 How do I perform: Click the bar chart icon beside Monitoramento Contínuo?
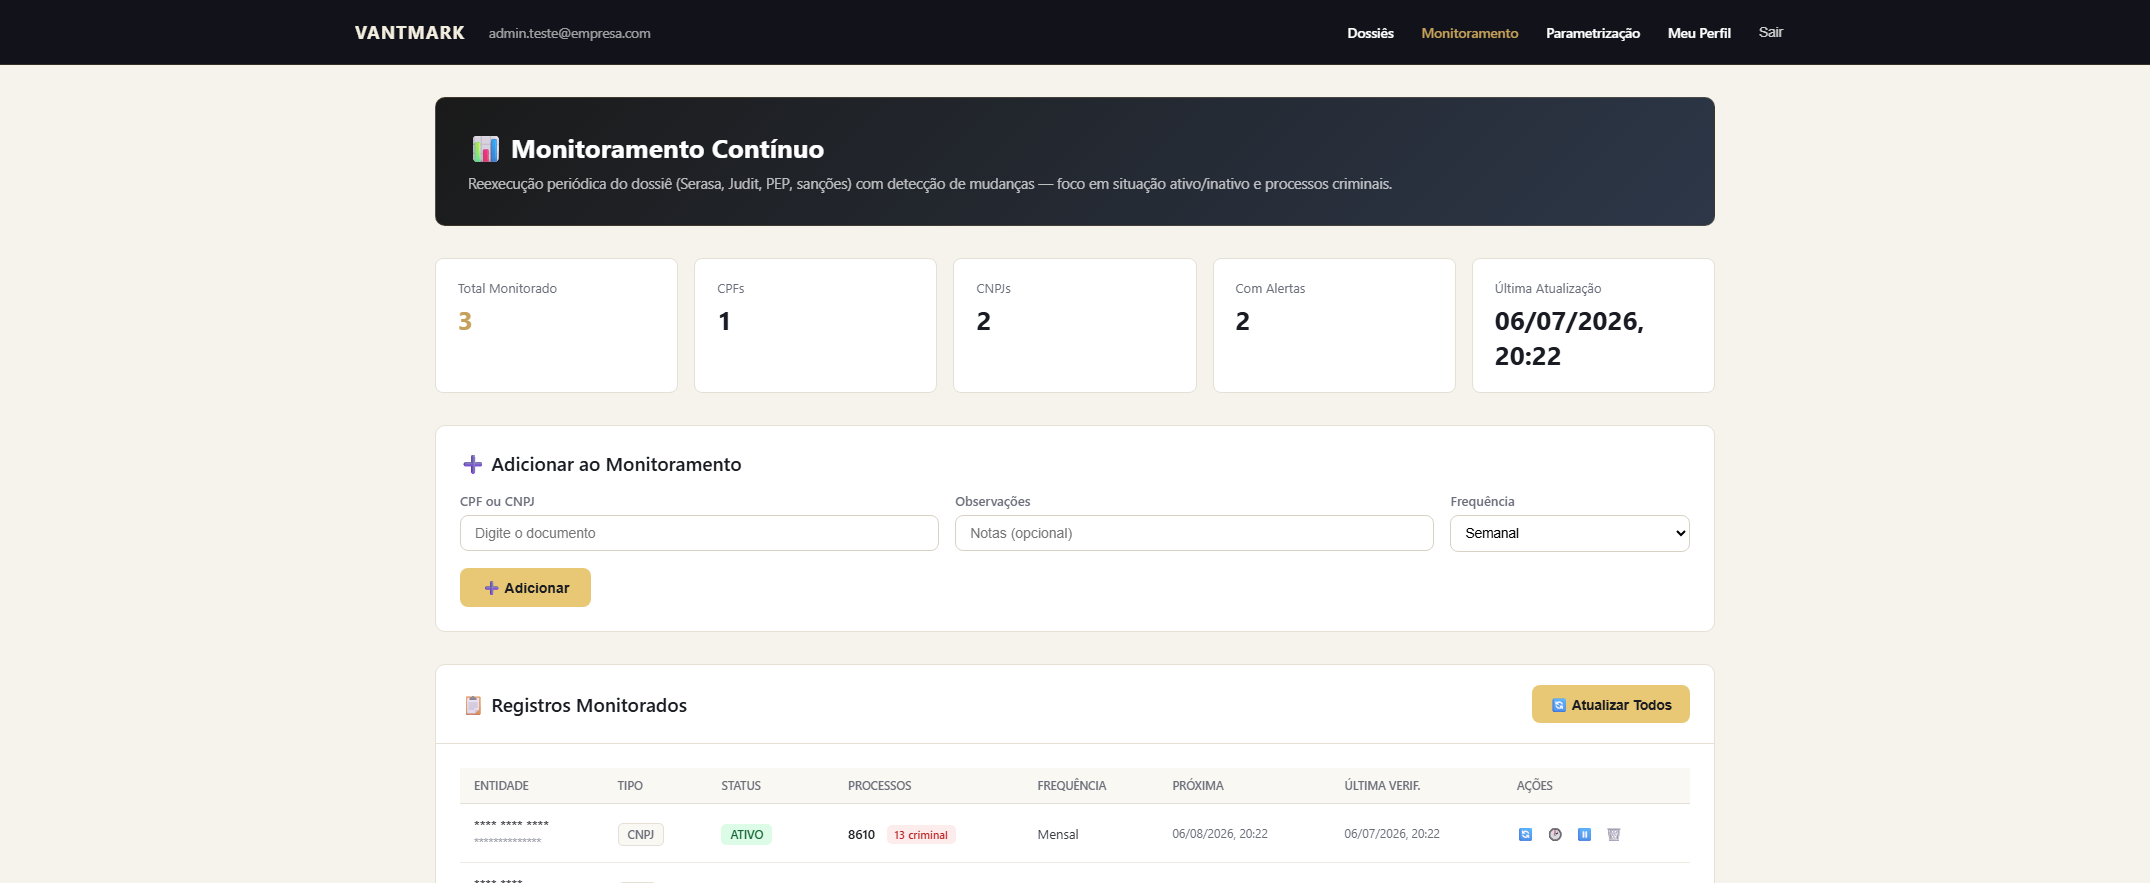[x=485, y=149]
